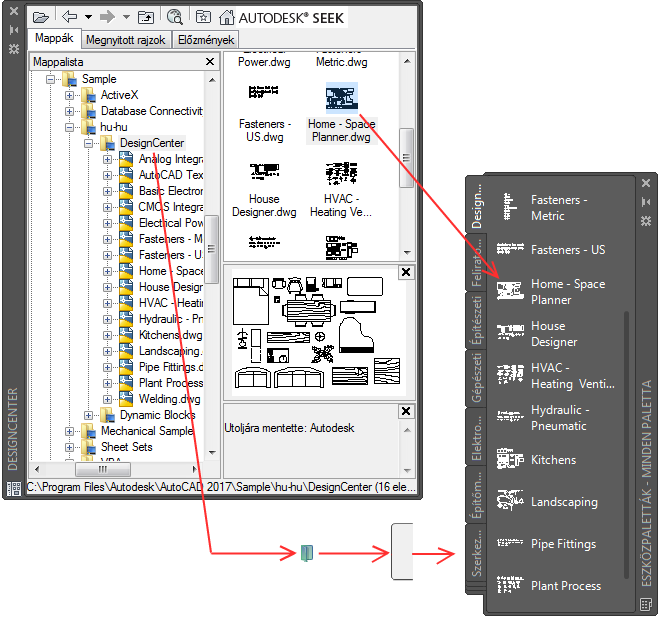Open DesignCenter properties menu icon
Screen dimensions: 659x617
[14, 49]
